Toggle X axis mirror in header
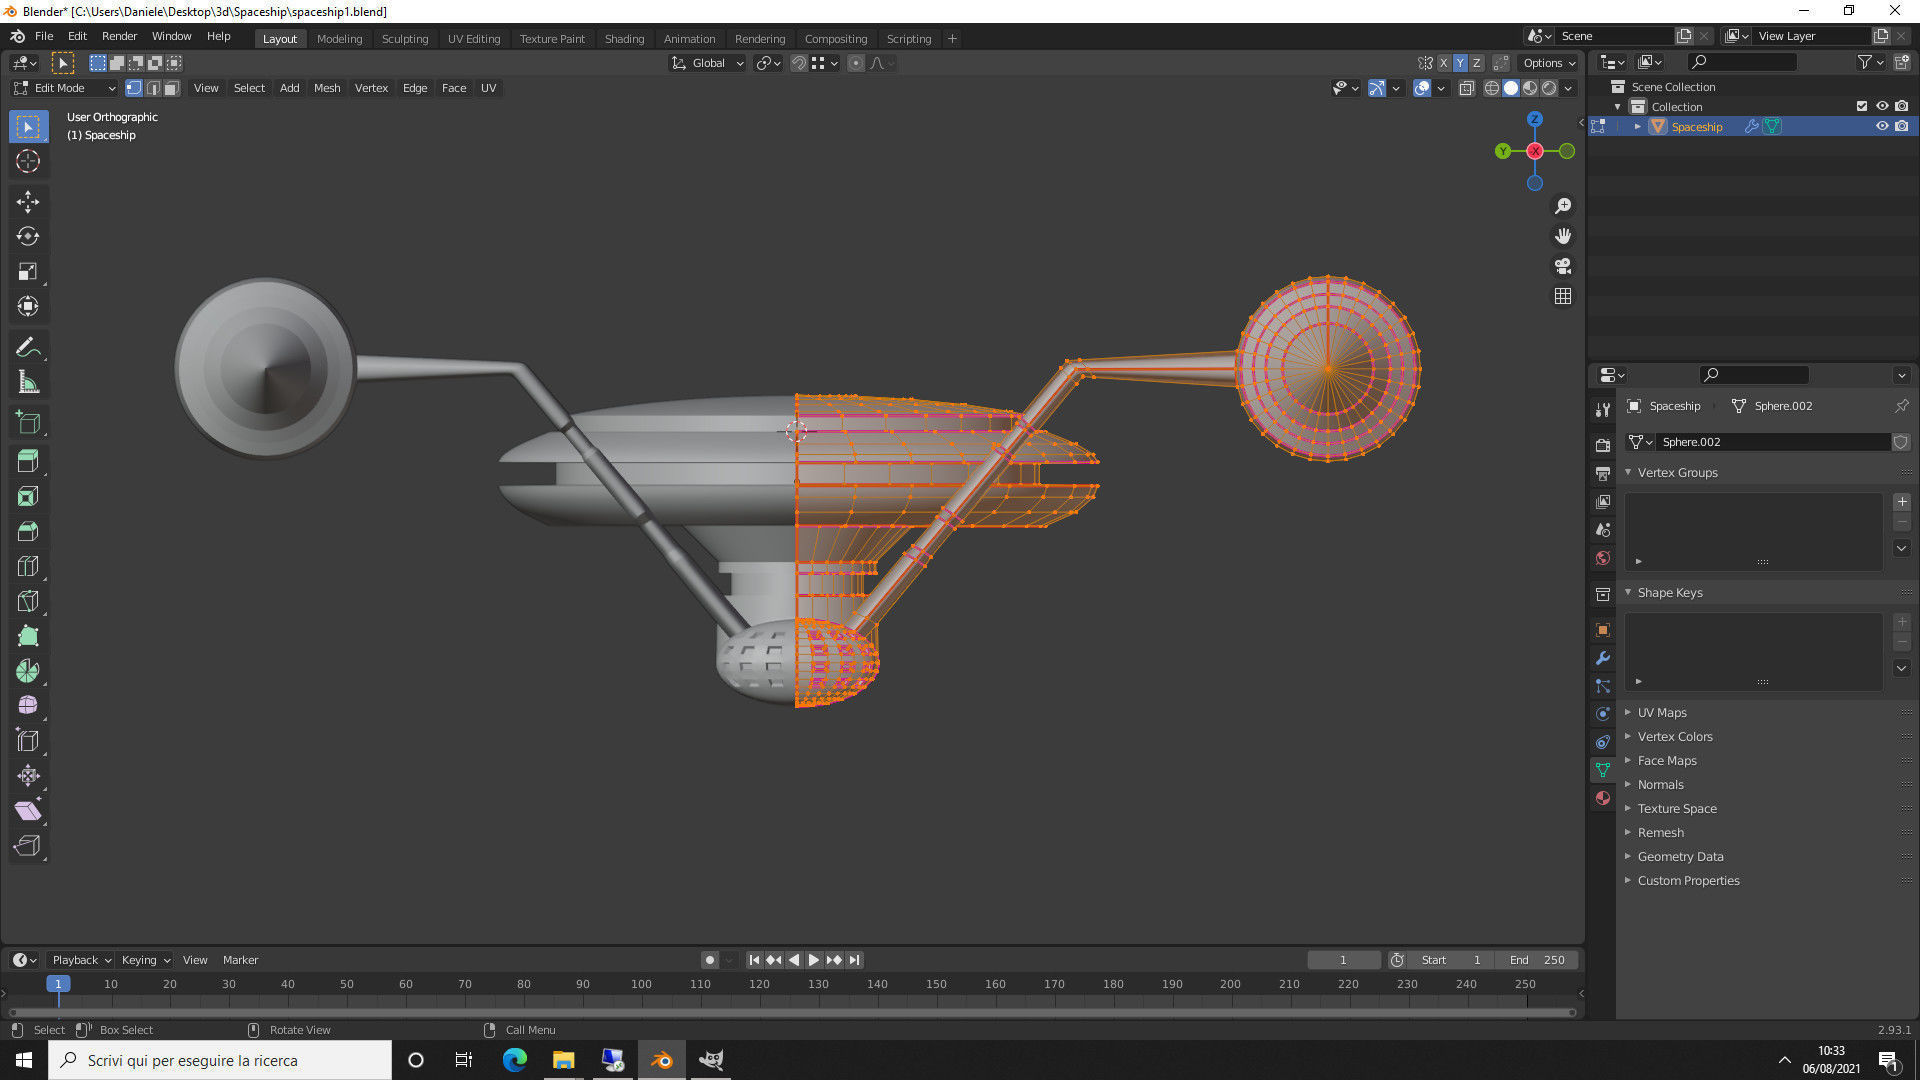This screenshot has width=1920, height=1080. tap(1443, 63)
